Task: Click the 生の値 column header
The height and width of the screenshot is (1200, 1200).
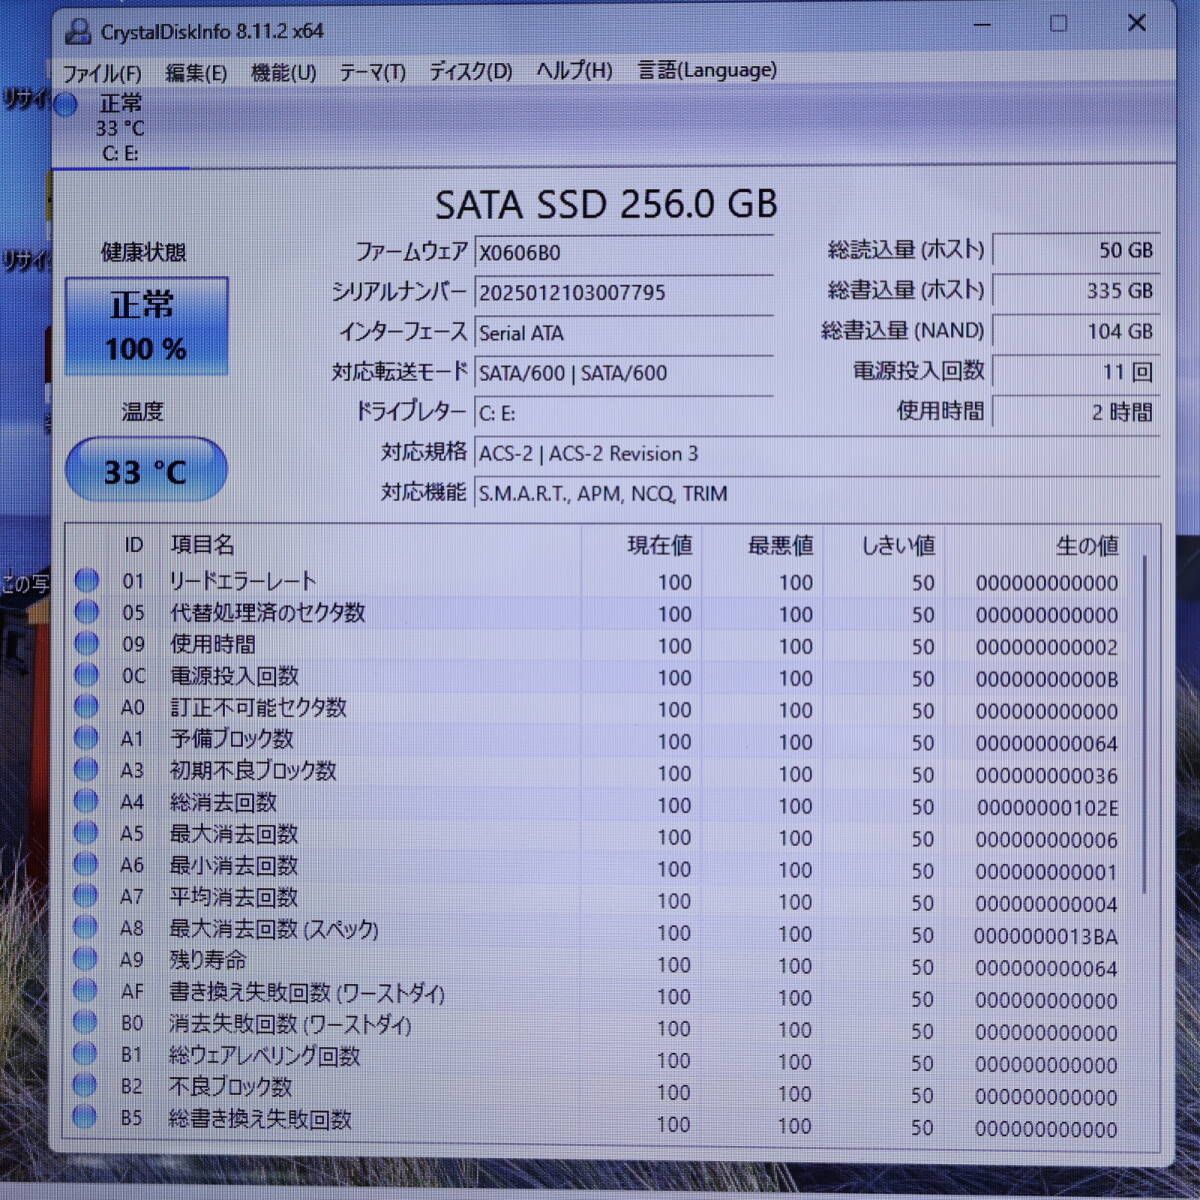Action: point(1087,546)
